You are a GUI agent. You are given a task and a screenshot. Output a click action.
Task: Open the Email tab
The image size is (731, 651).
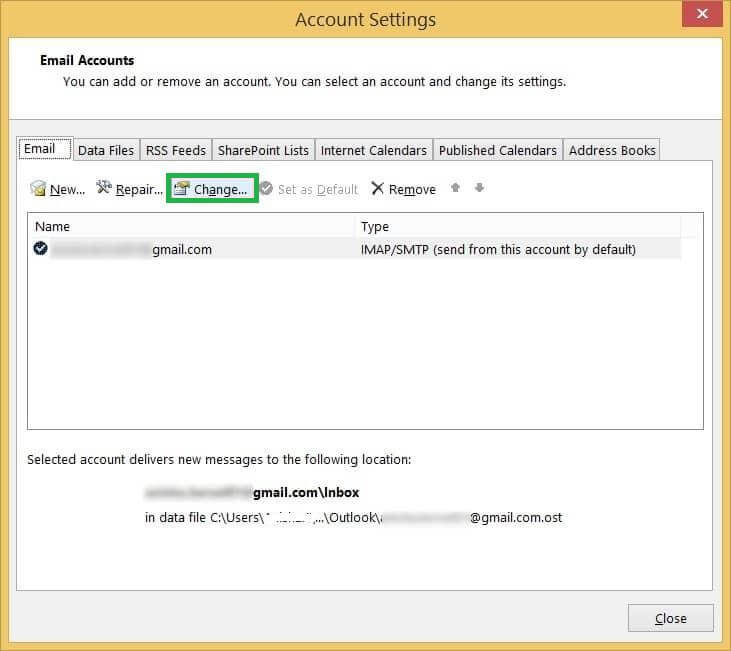[45, 149]
